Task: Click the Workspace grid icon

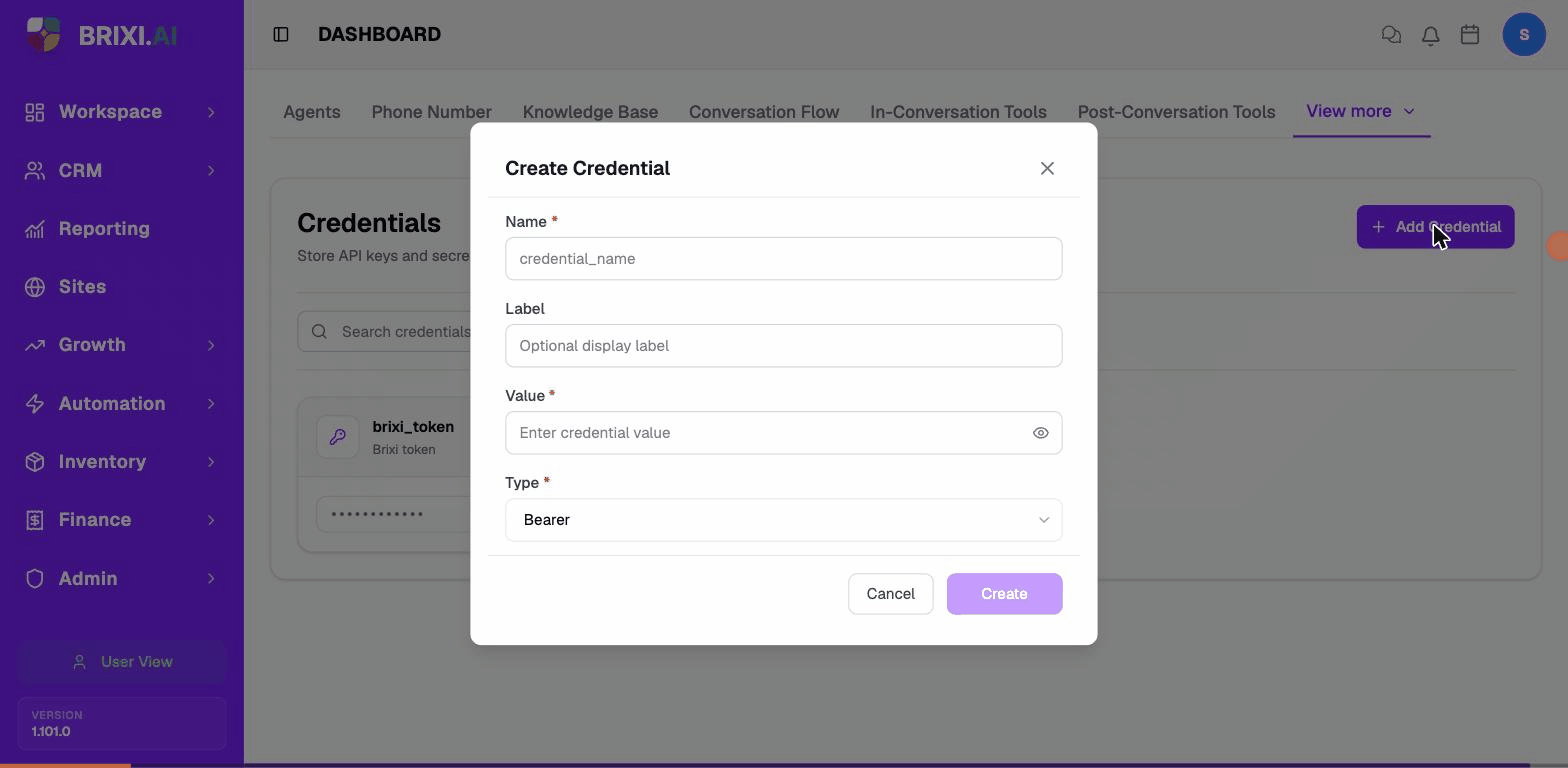Action: point(35,112)
